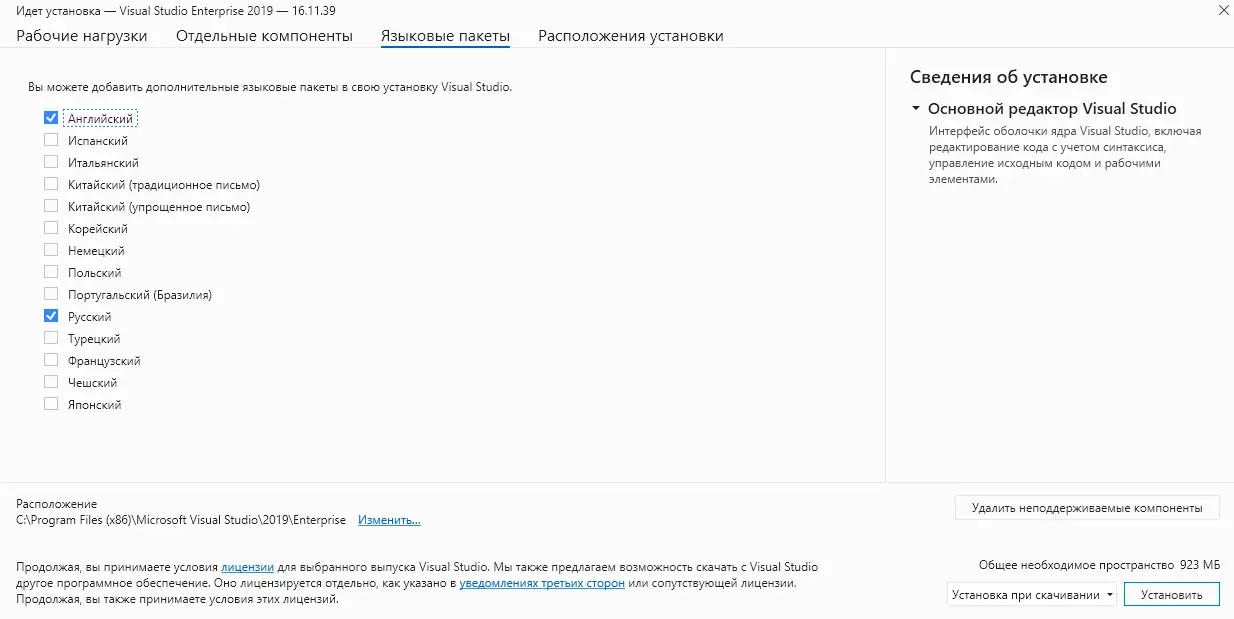Image resolution: width=1234 pixels, height=619 pixels.
Task: Enable Китайский (упрощенное письмо) checkbox
Action: tap(51, 206)
